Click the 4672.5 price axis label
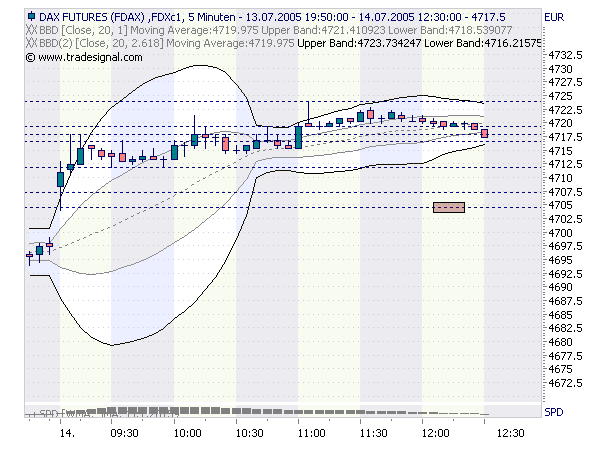The image size is (600, 450). [x=566, y=383]
